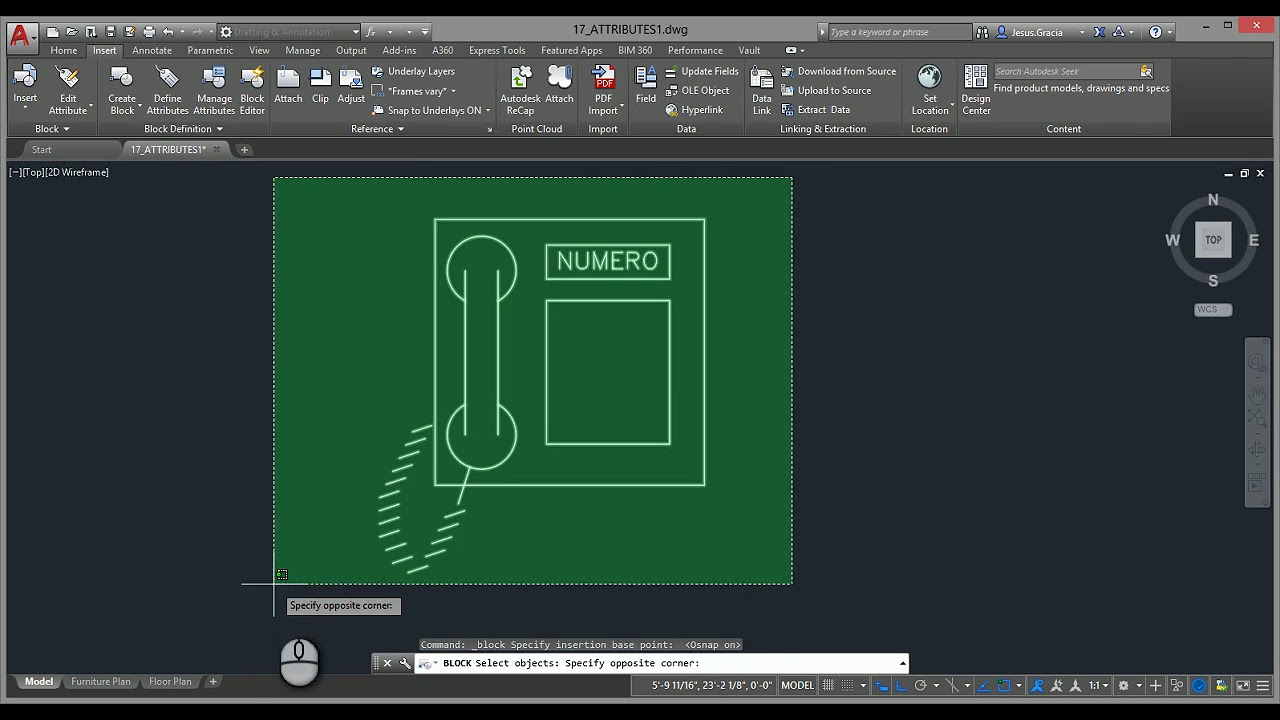Click the Hyperlink tool

[694, 110]
